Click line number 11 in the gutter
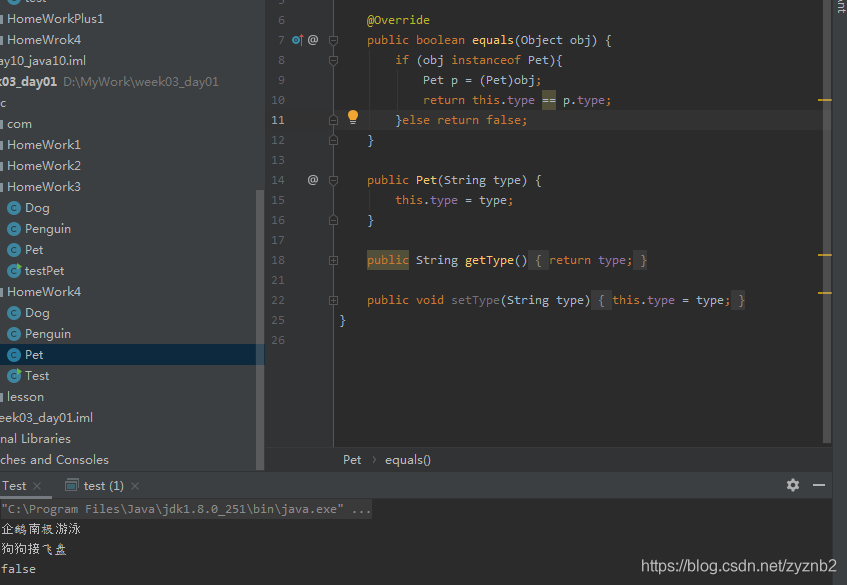Screen dimensions: 847x585 [278, 120]
